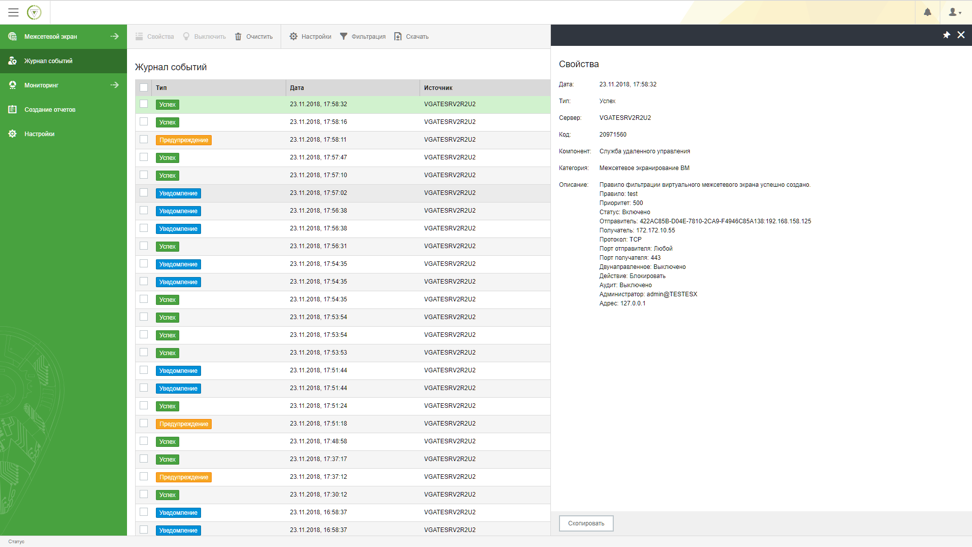Viewport: 972px width, 547px height.
Task: Open notifications bell
Action: (x=927, y=12)
